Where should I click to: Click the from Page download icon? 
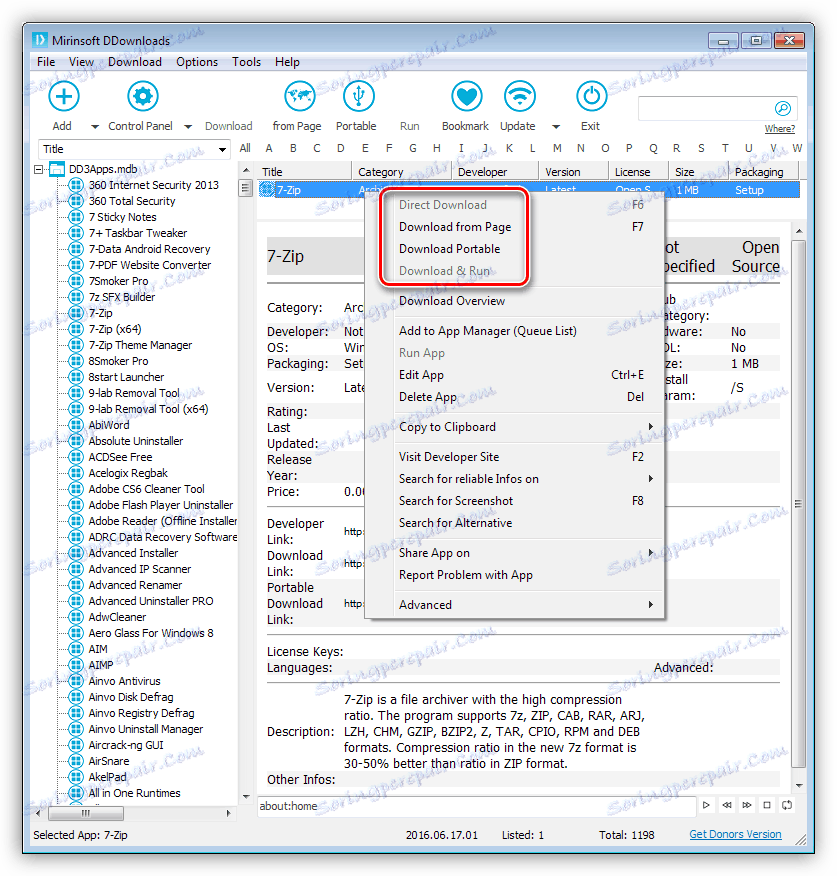(299, 96)
